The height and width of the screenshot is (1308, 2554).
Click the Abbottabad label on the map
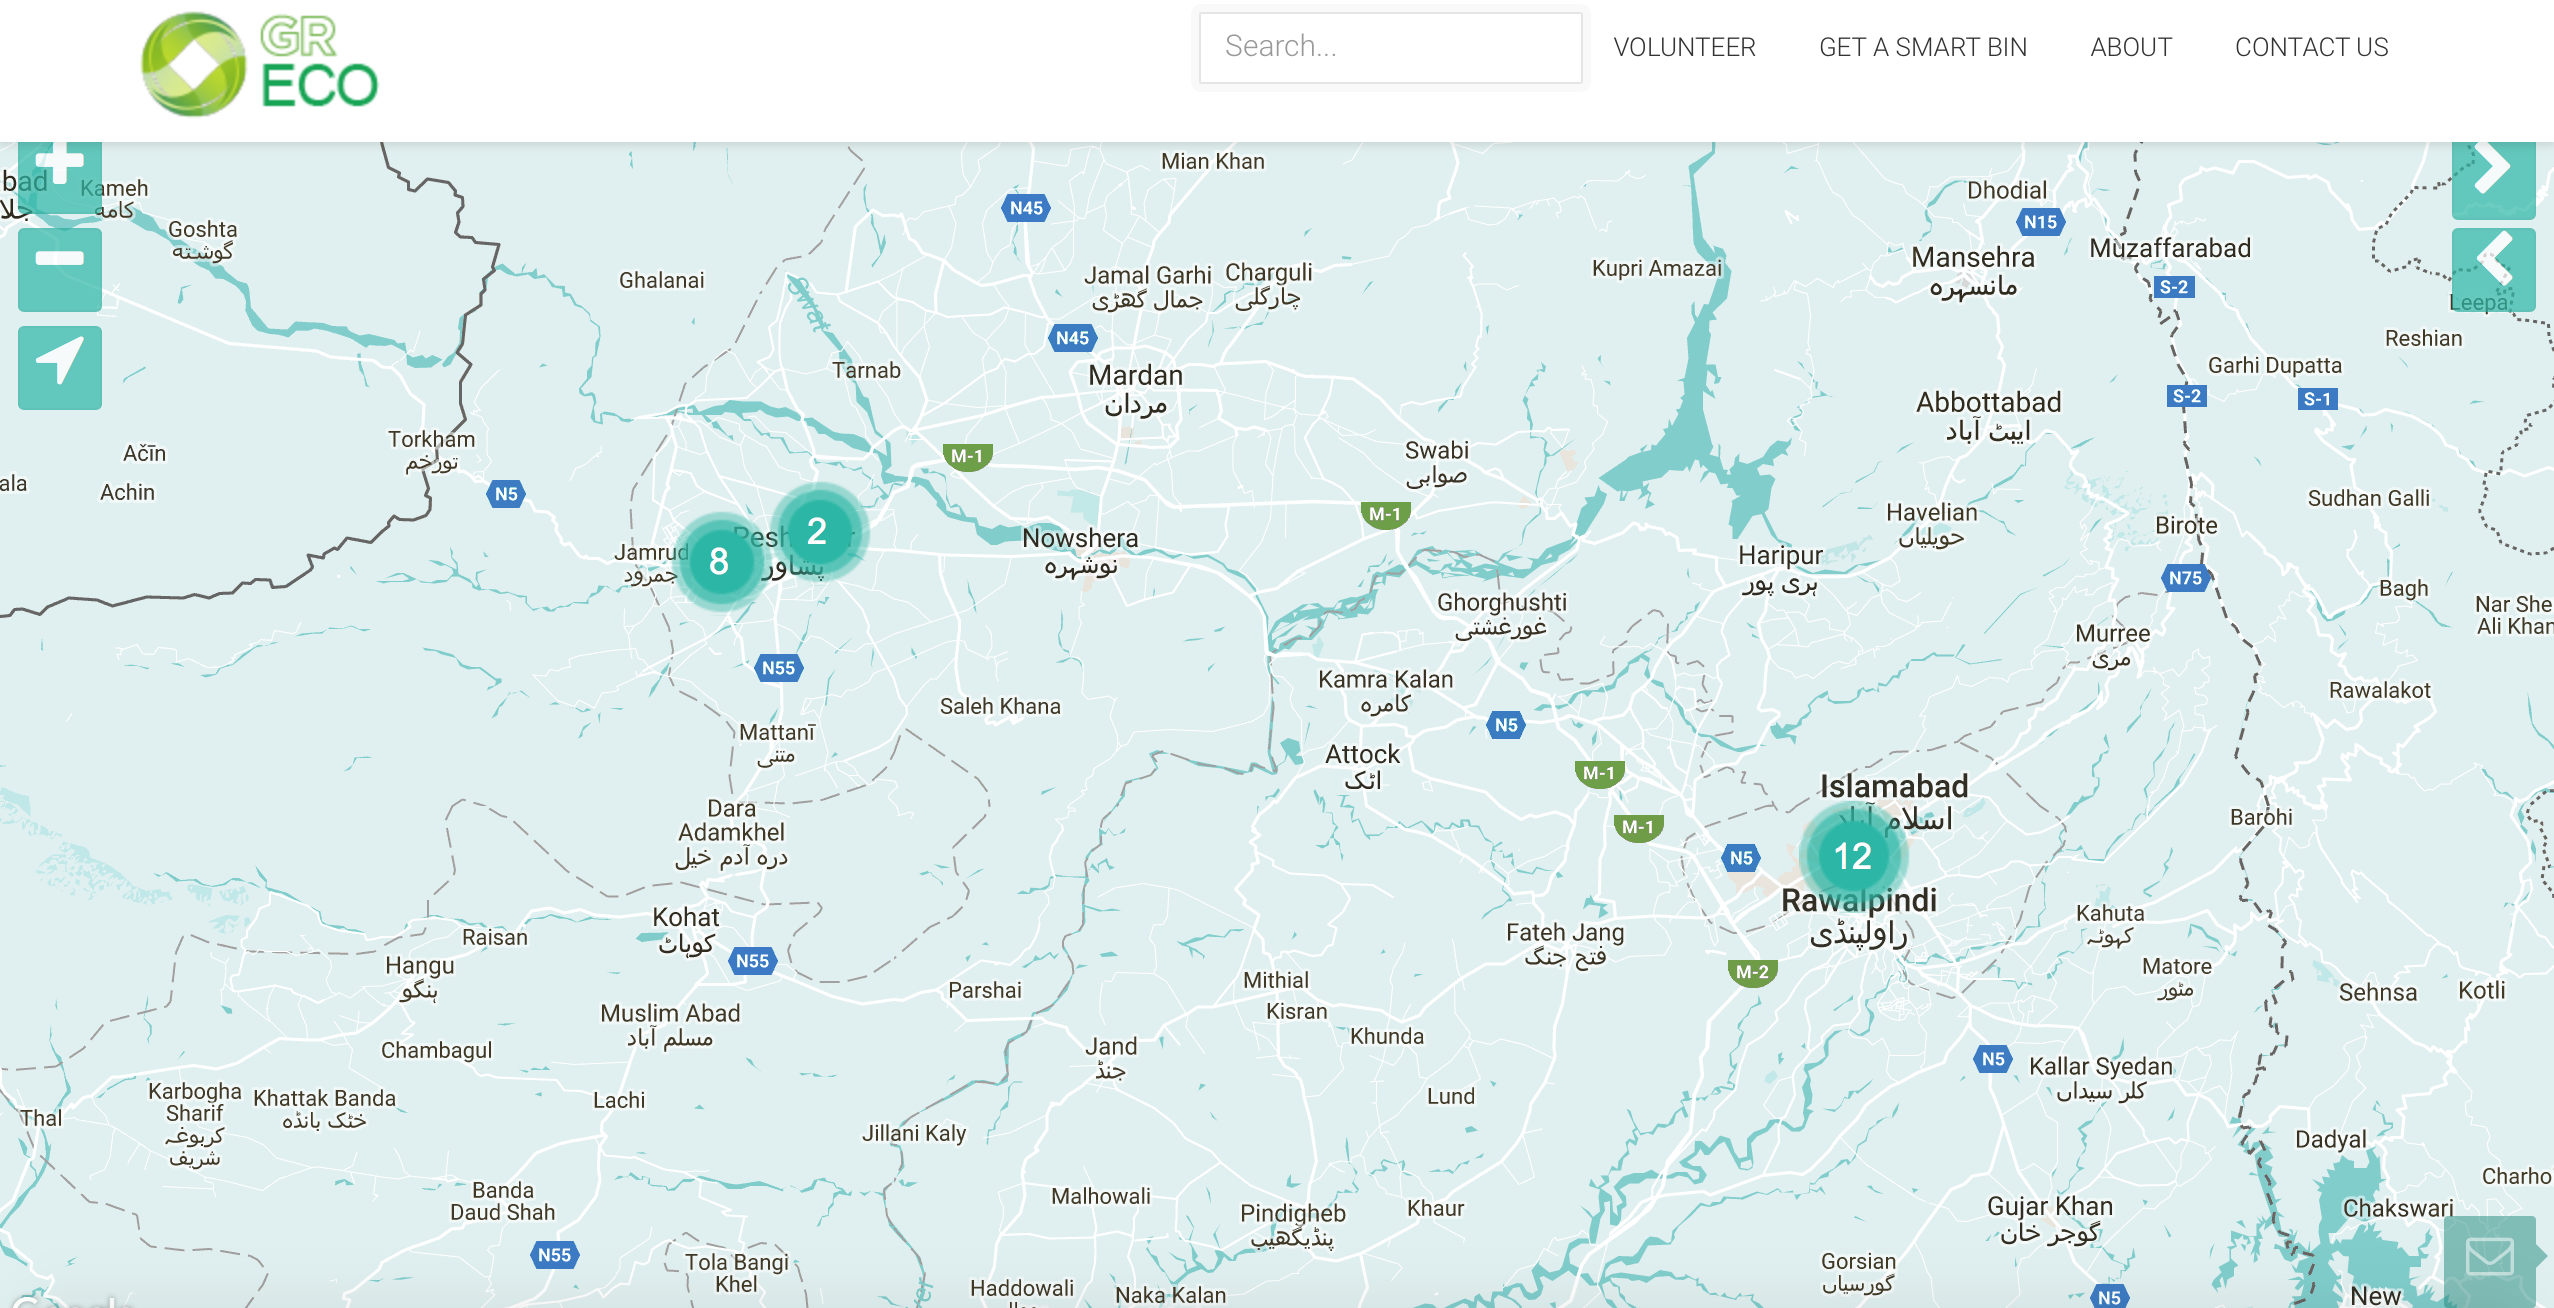click(1988, 403)
